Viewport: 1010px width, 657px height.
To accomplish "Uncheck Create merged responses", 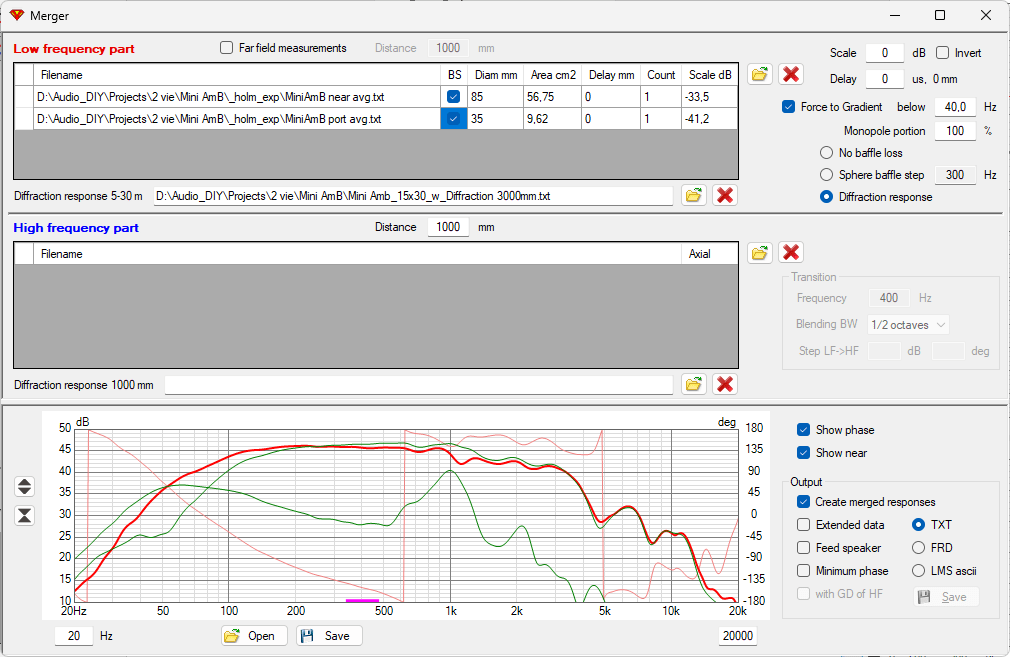I will click(x=803, y=502).
